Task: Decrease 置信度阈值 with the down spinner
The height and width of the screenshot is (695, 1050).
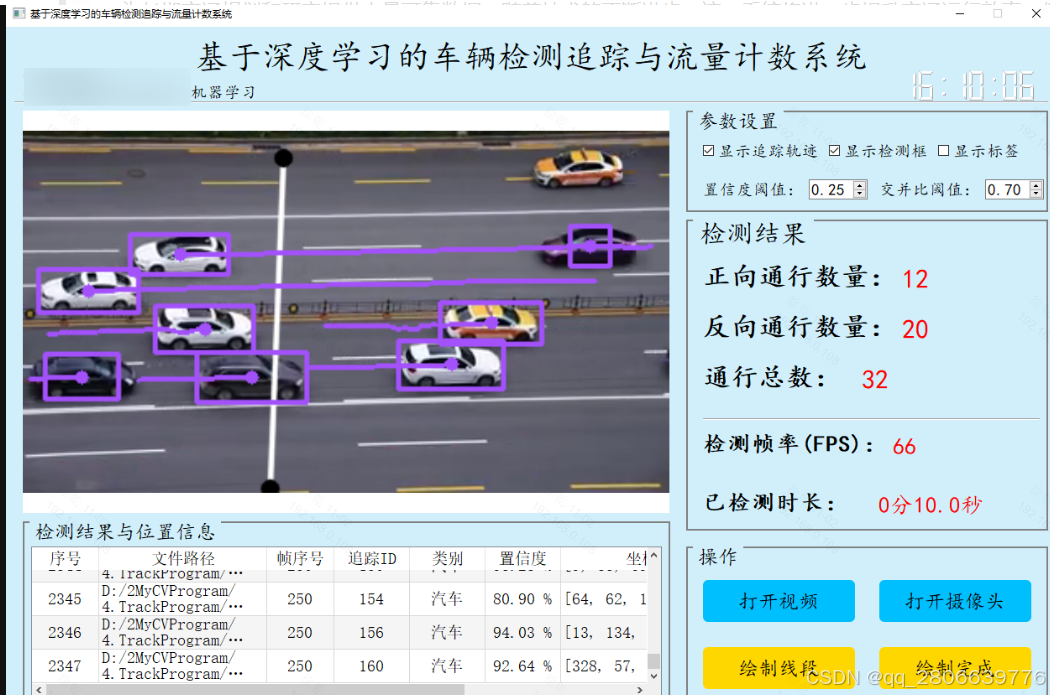Action: (859, 193)
